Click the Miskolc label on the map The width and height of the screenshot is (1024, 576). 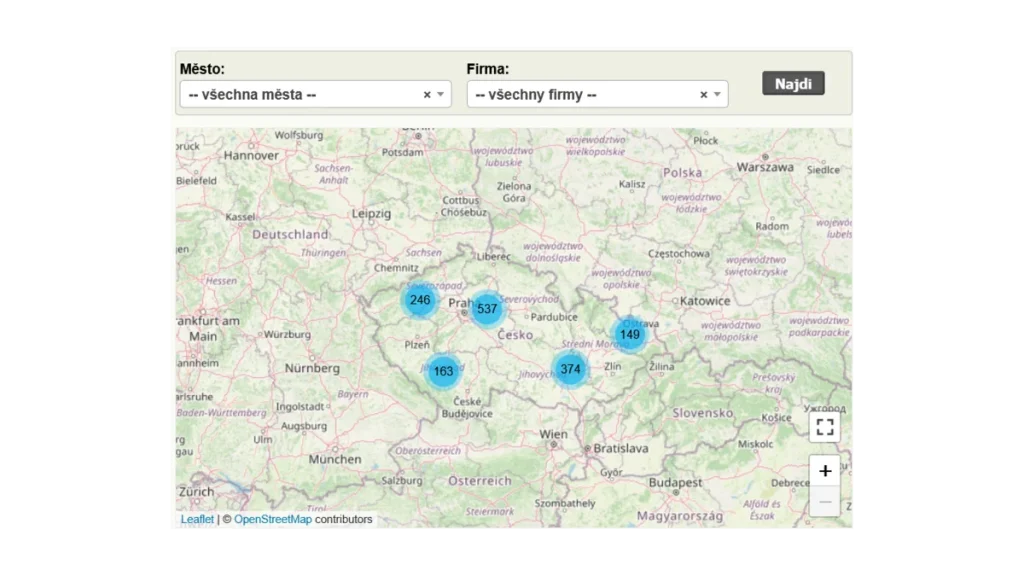point(755,444)
